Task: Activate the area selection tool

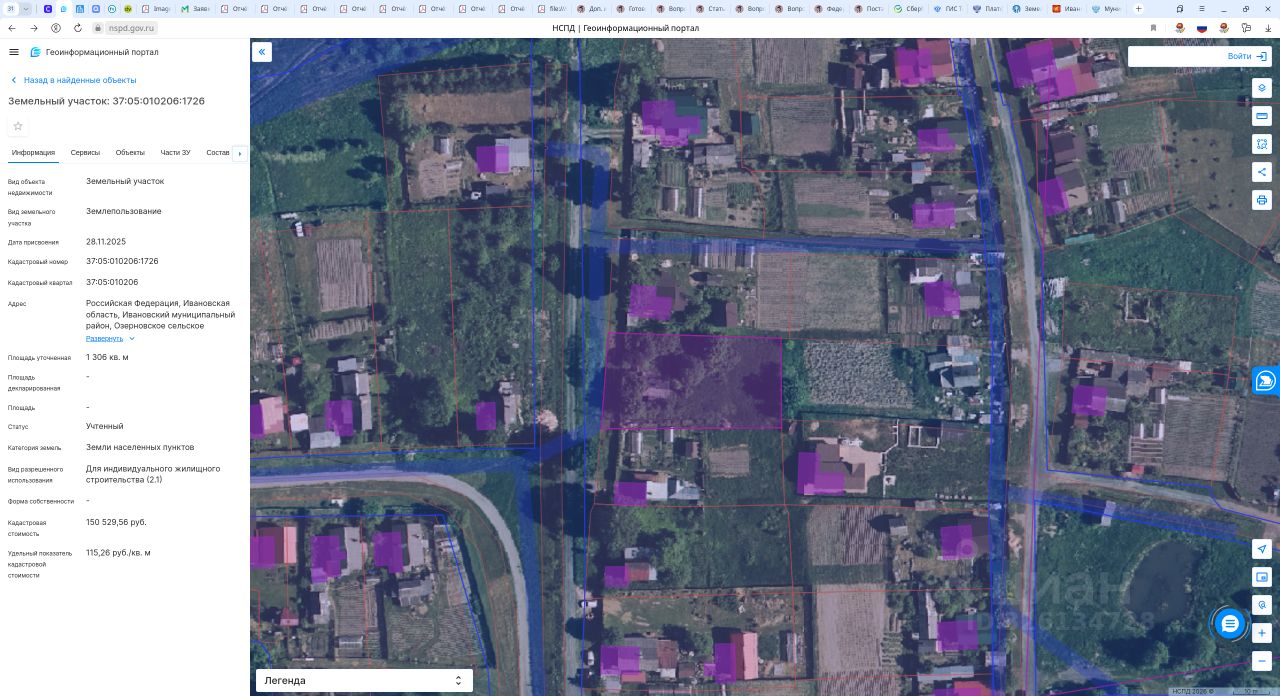Action: pyautogui.click(x=1262, y=144)
